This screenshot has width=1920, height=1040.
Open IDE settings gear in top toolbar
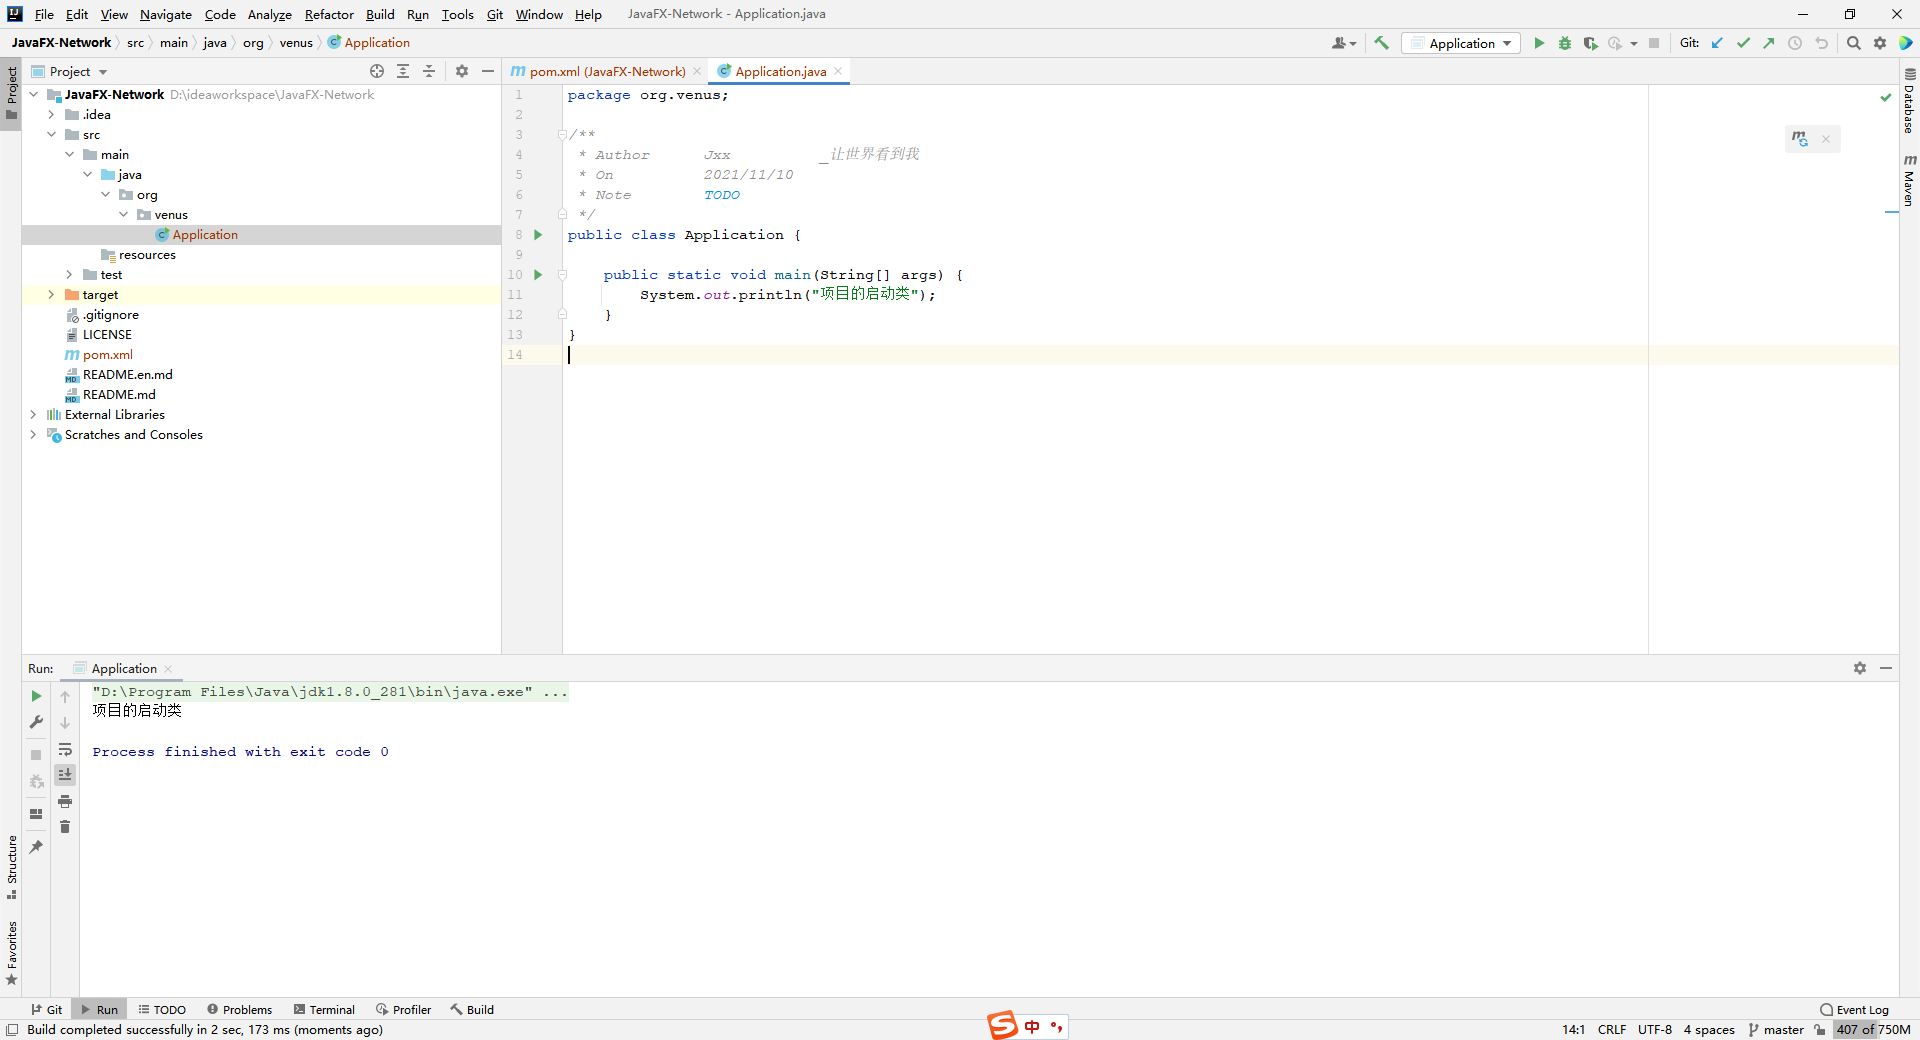(1880, 43)
